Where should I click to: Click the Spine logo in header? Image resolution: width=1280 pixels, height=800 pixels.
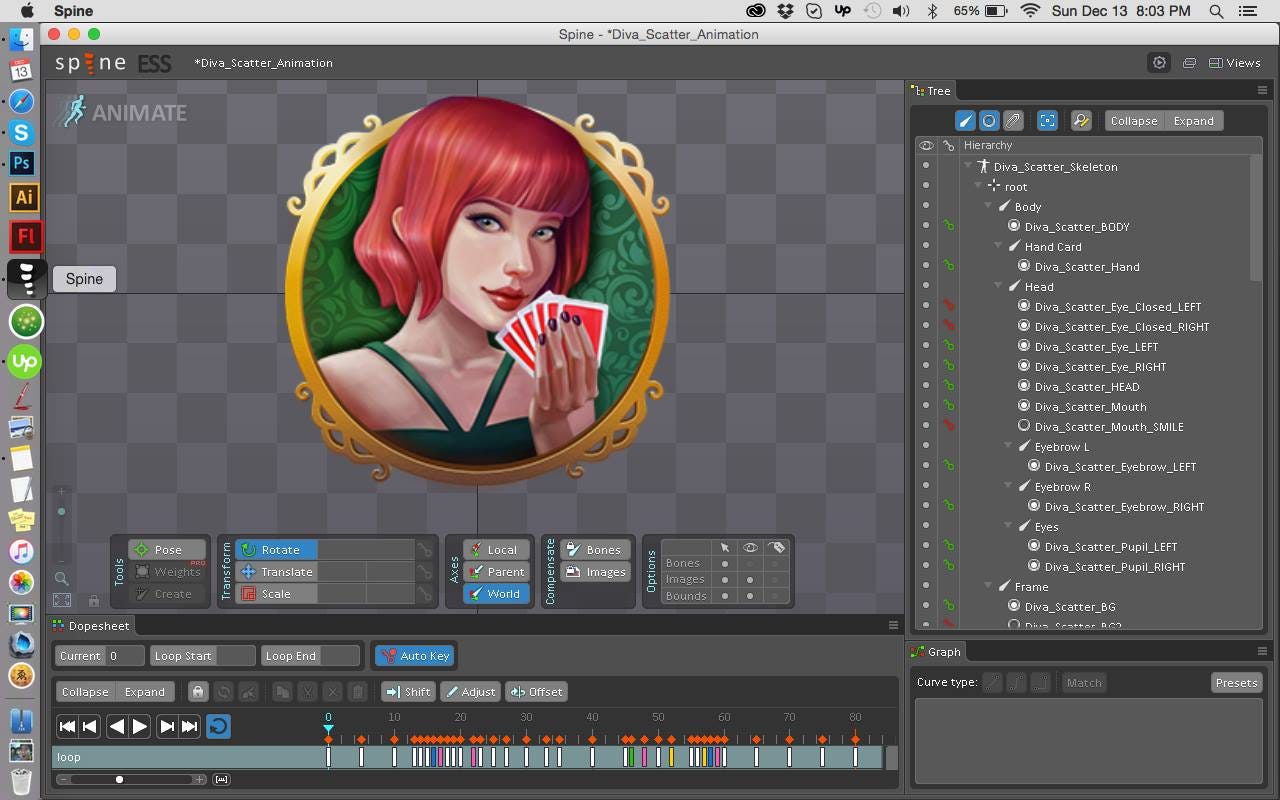(113, 63)
